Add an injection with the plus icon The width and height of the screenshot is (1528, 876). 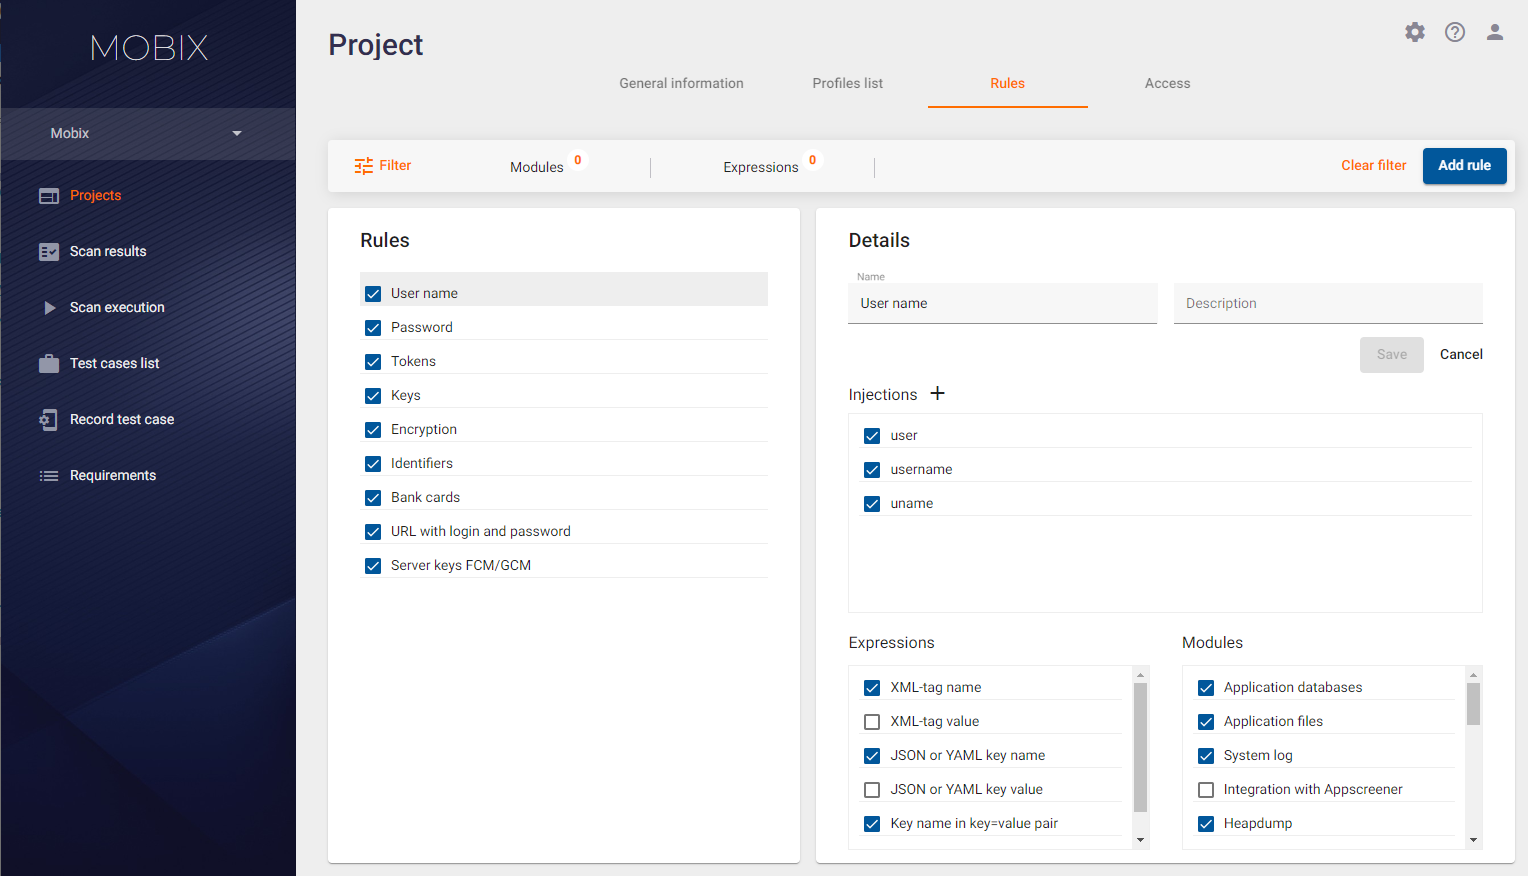click(x=937, y=393)
